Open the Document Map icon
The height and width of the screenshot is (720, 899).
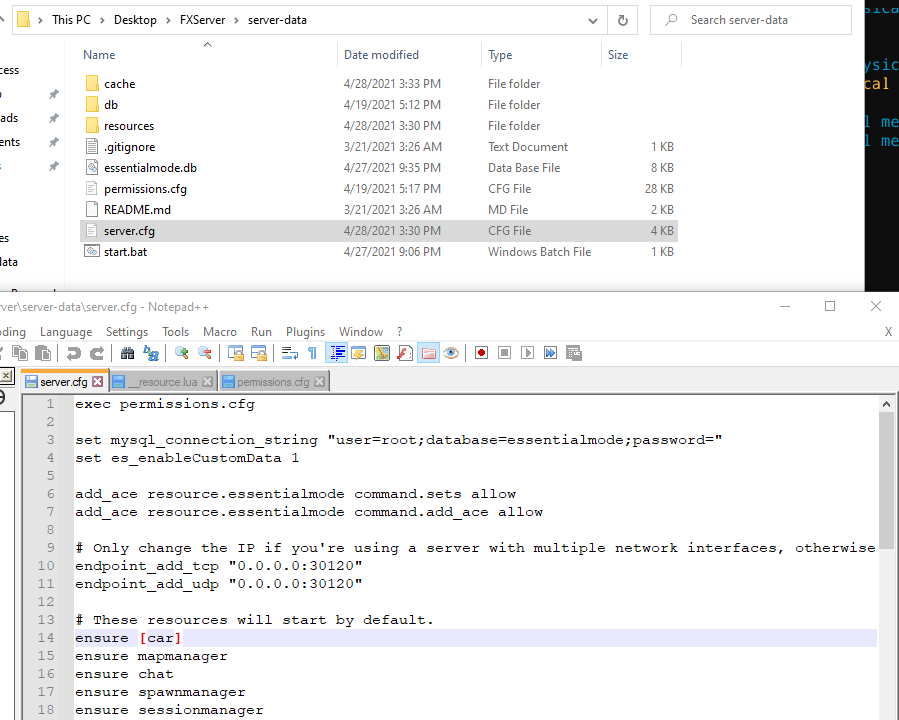tap(382, 353)
